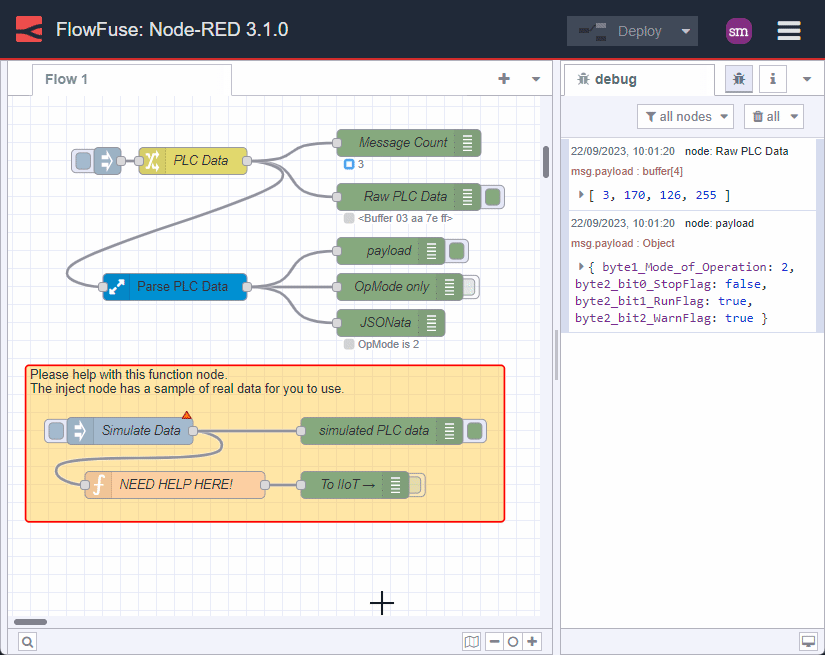Open the Deploy options dropdown arrow

(685, 31)
